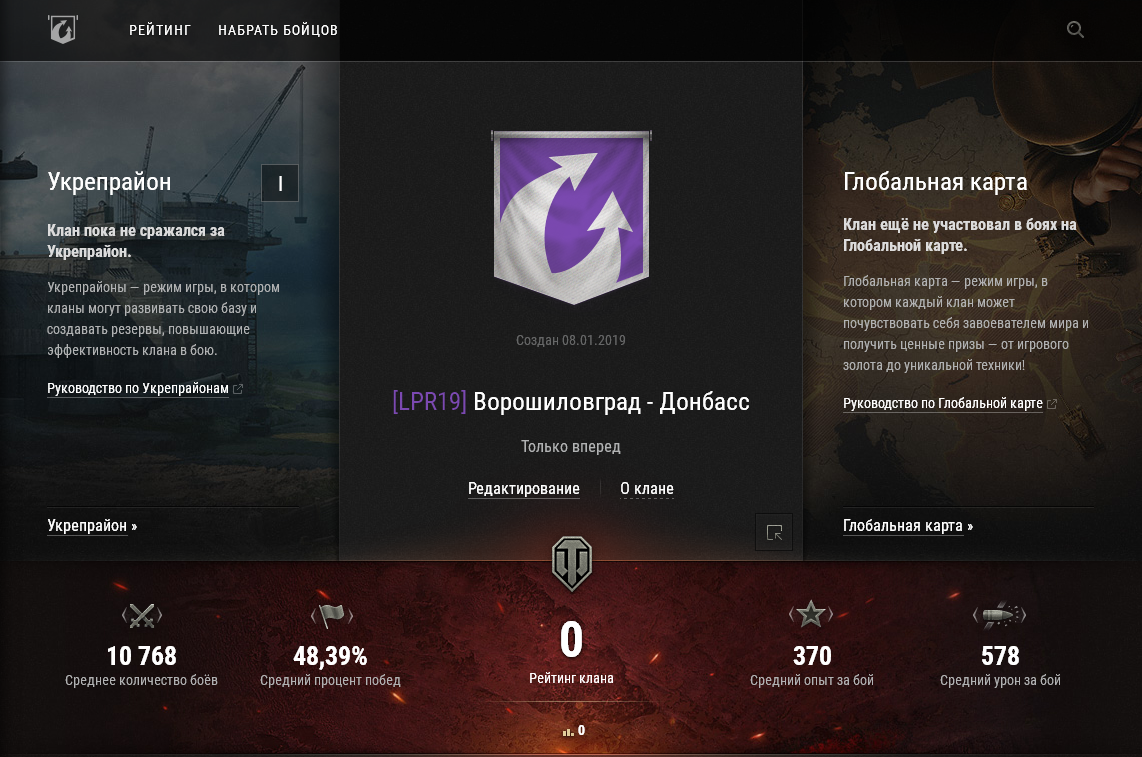Expand the О клане link

click(x=647, y=488)
